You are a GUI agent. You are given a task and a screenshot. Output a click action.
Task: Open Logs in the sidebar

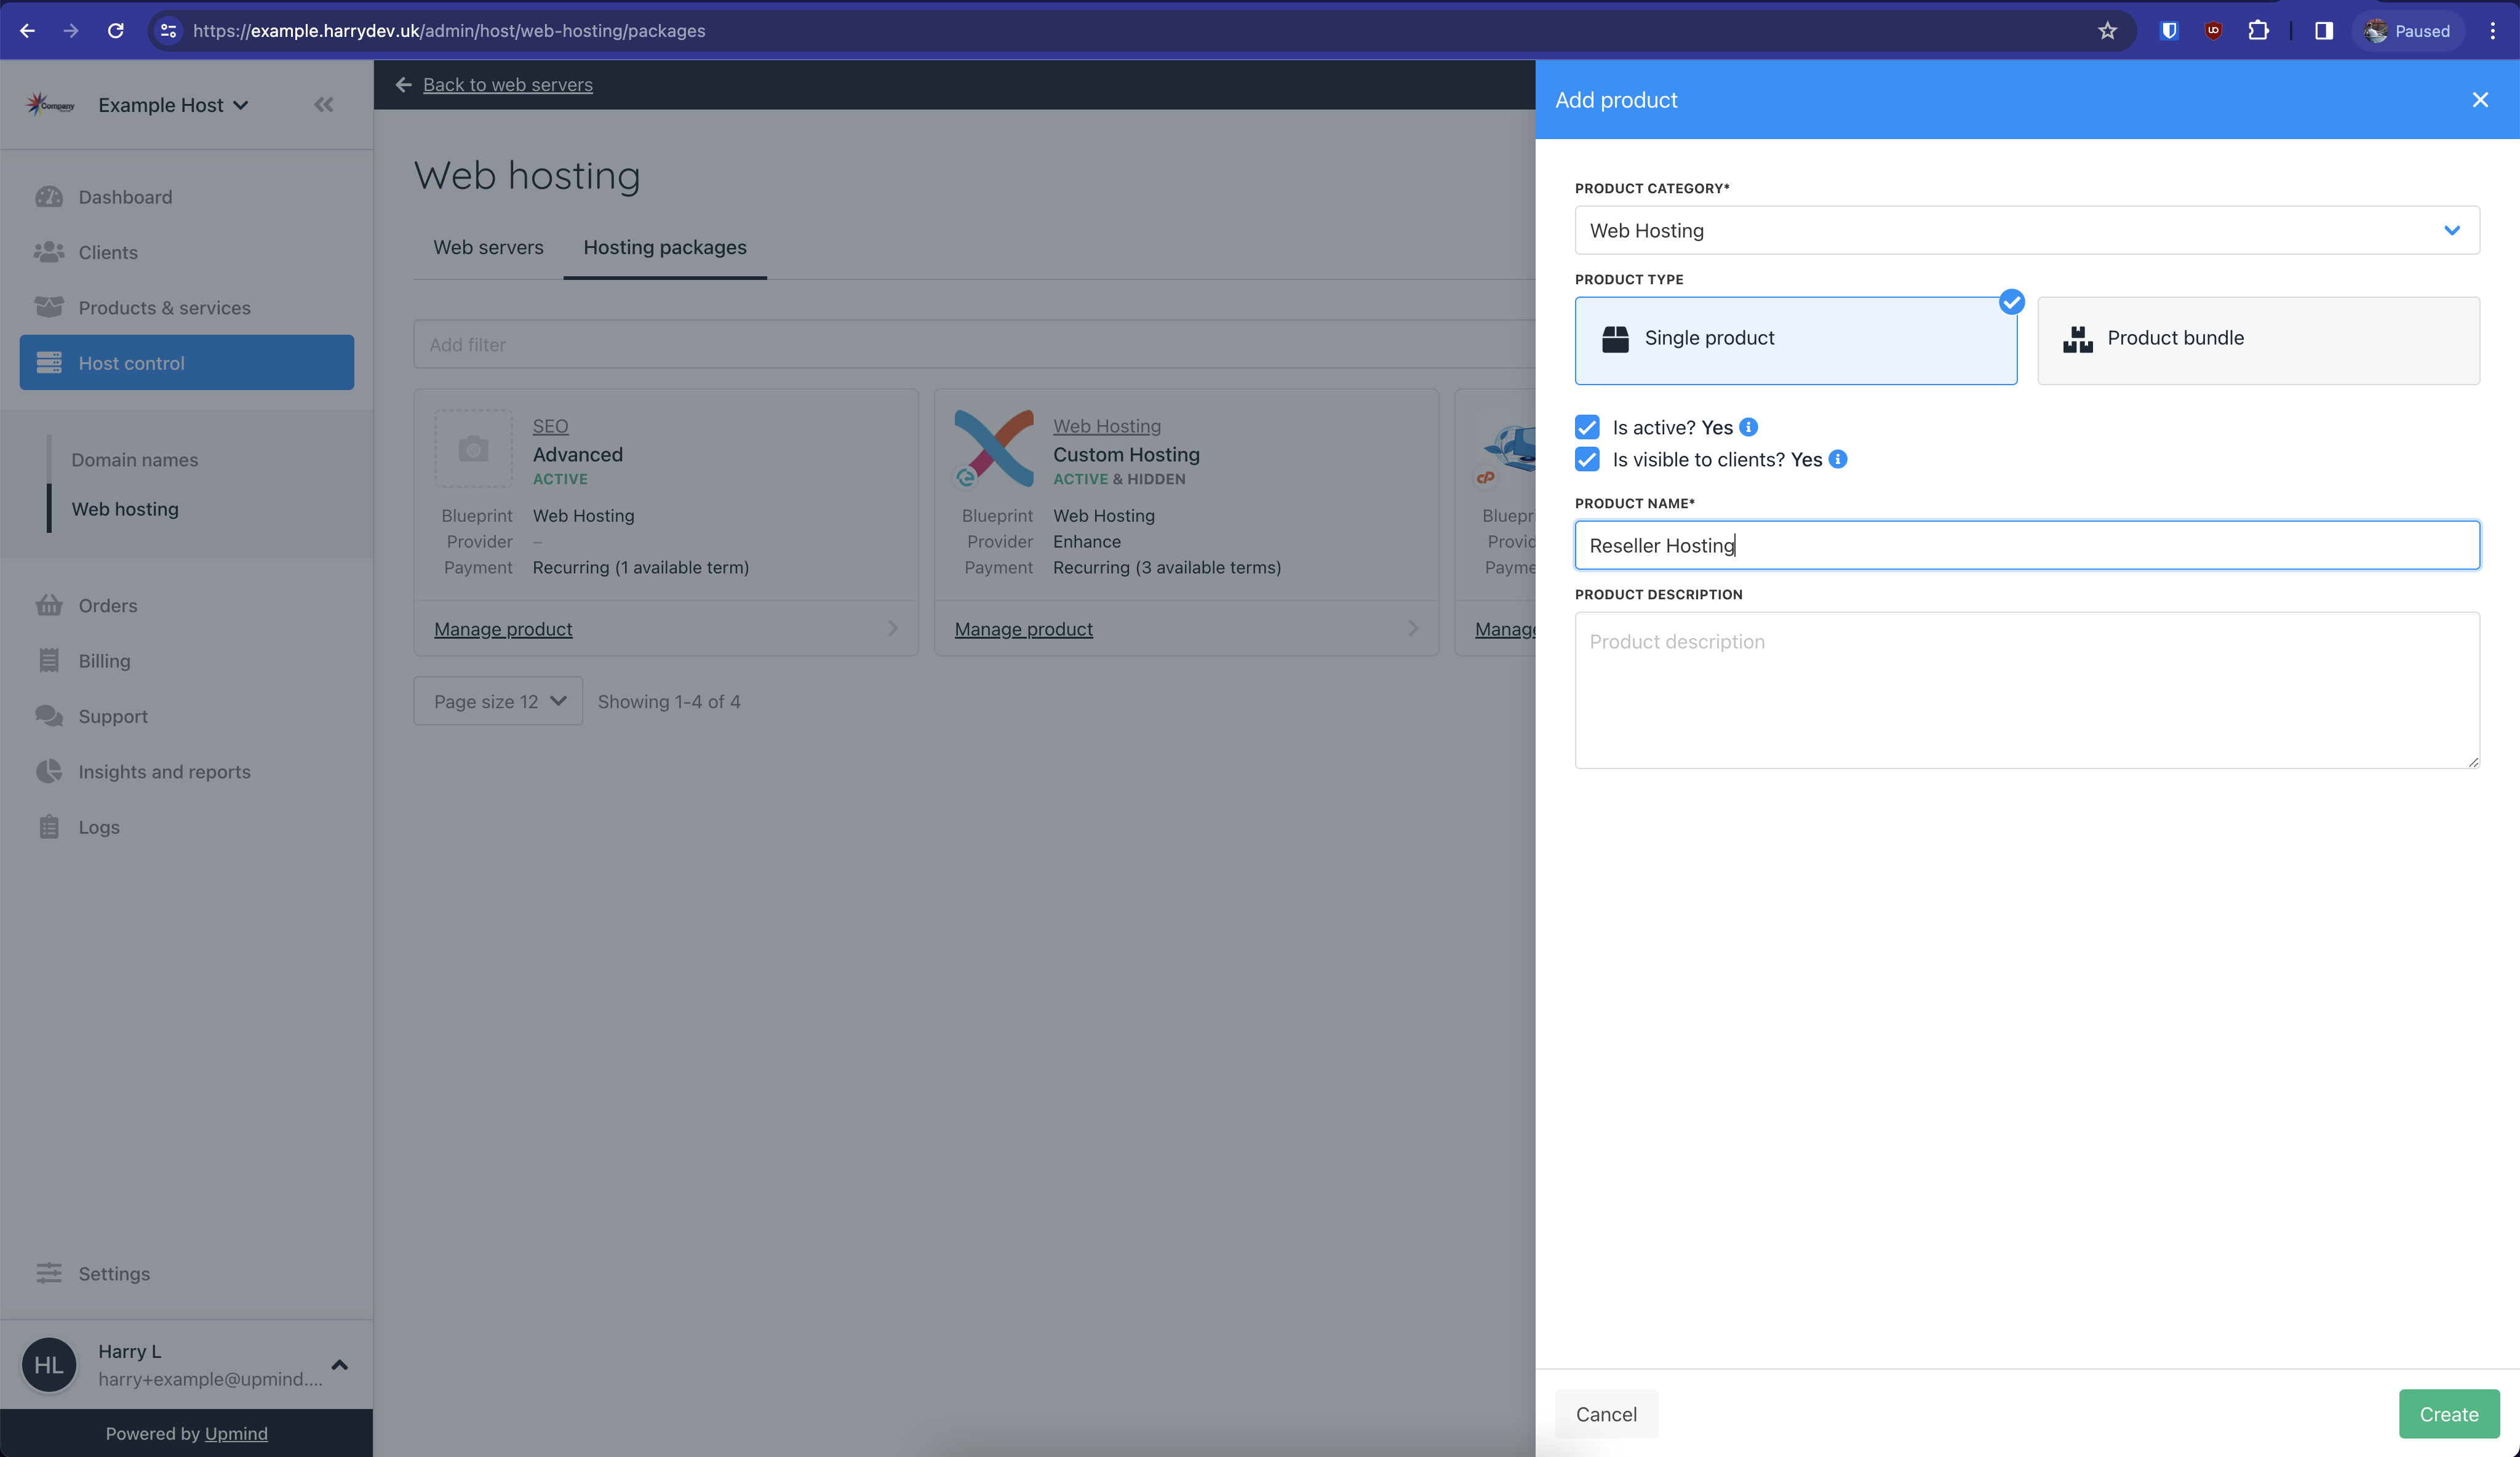coord(187,827)
